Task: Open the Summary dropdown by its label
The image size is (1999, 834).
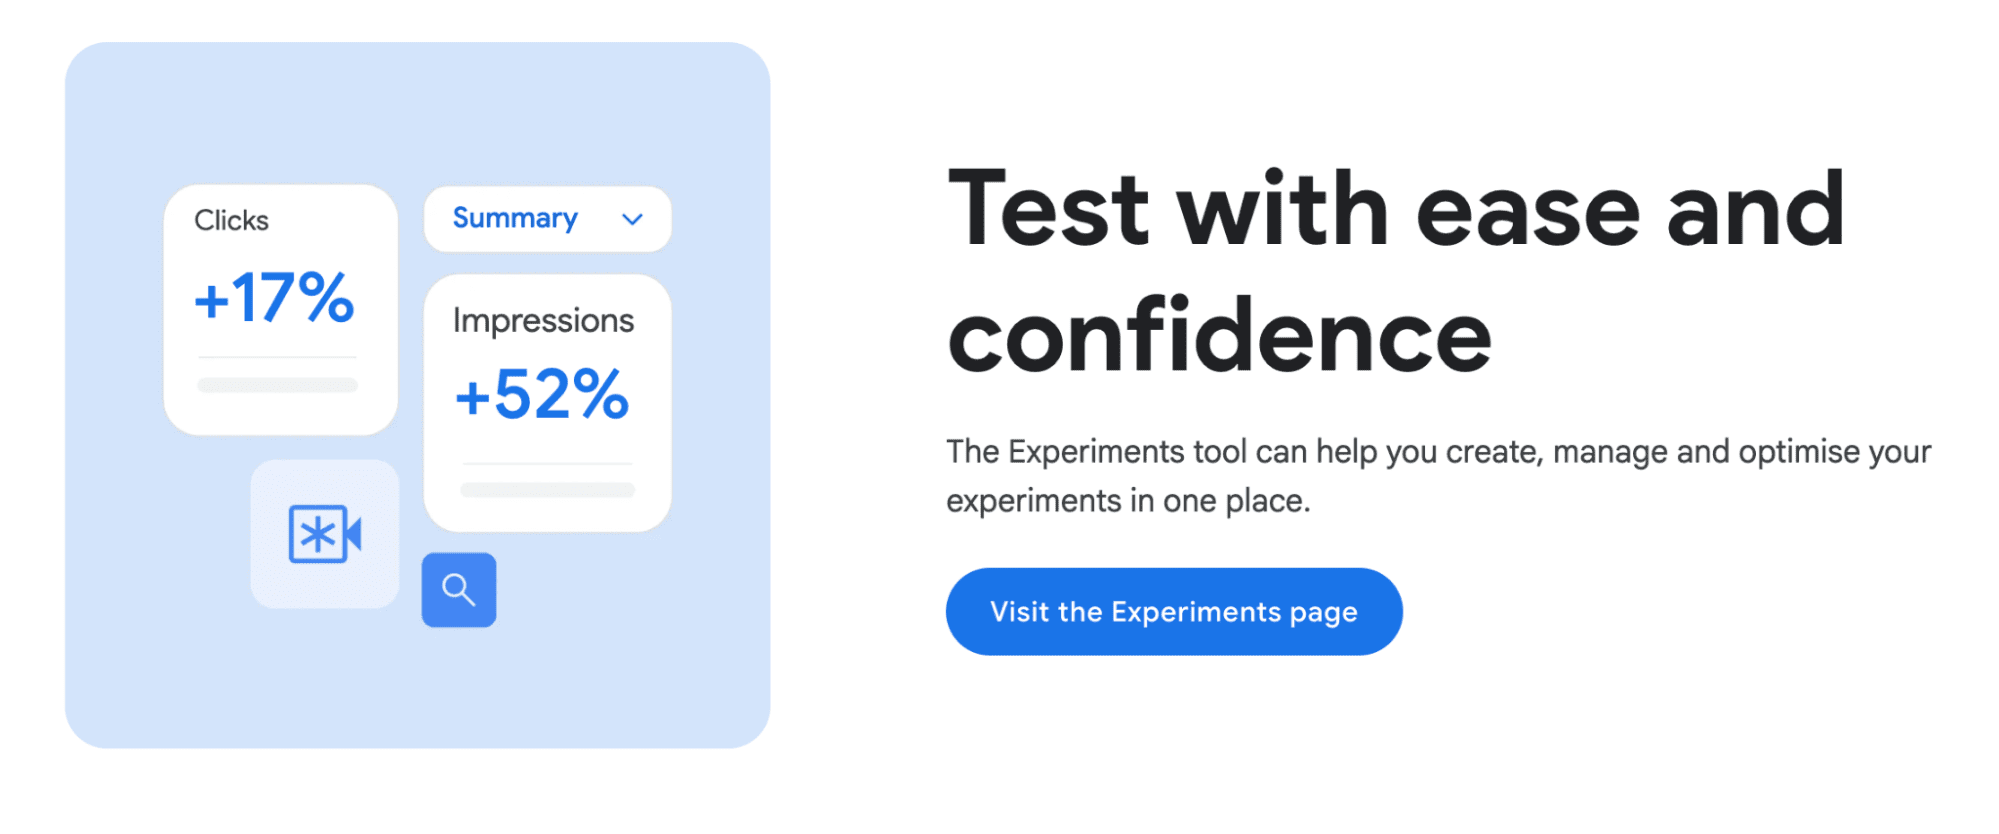Action: [515, 218]
